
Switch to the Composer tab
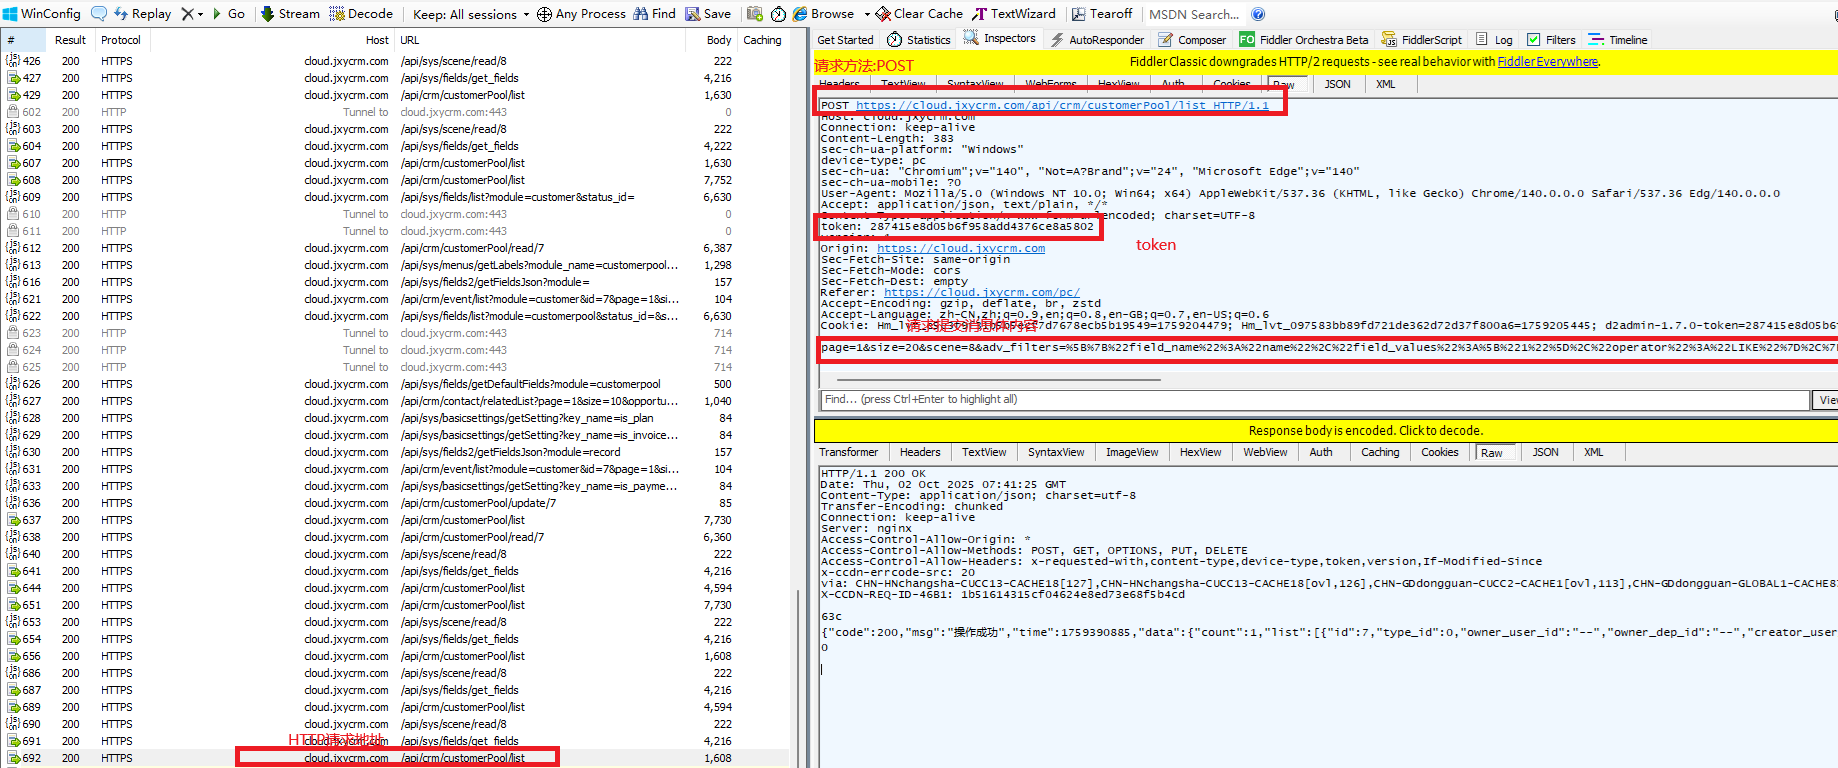[x=1192, y=40]
